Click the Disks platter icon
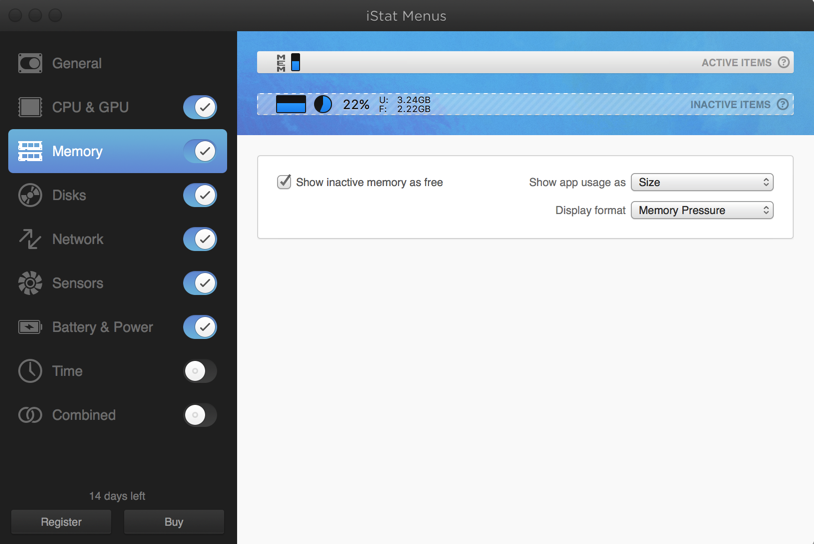 30,195
